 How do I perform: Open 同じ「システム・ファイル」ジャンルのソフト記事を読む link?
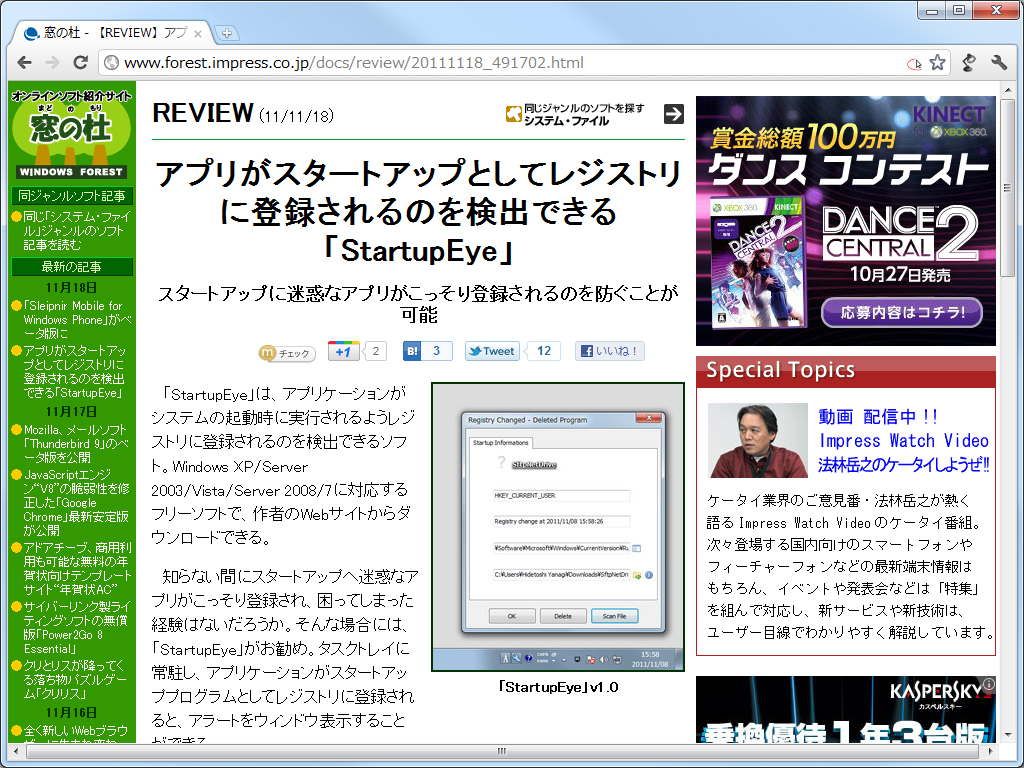click(x=76, y=231)
